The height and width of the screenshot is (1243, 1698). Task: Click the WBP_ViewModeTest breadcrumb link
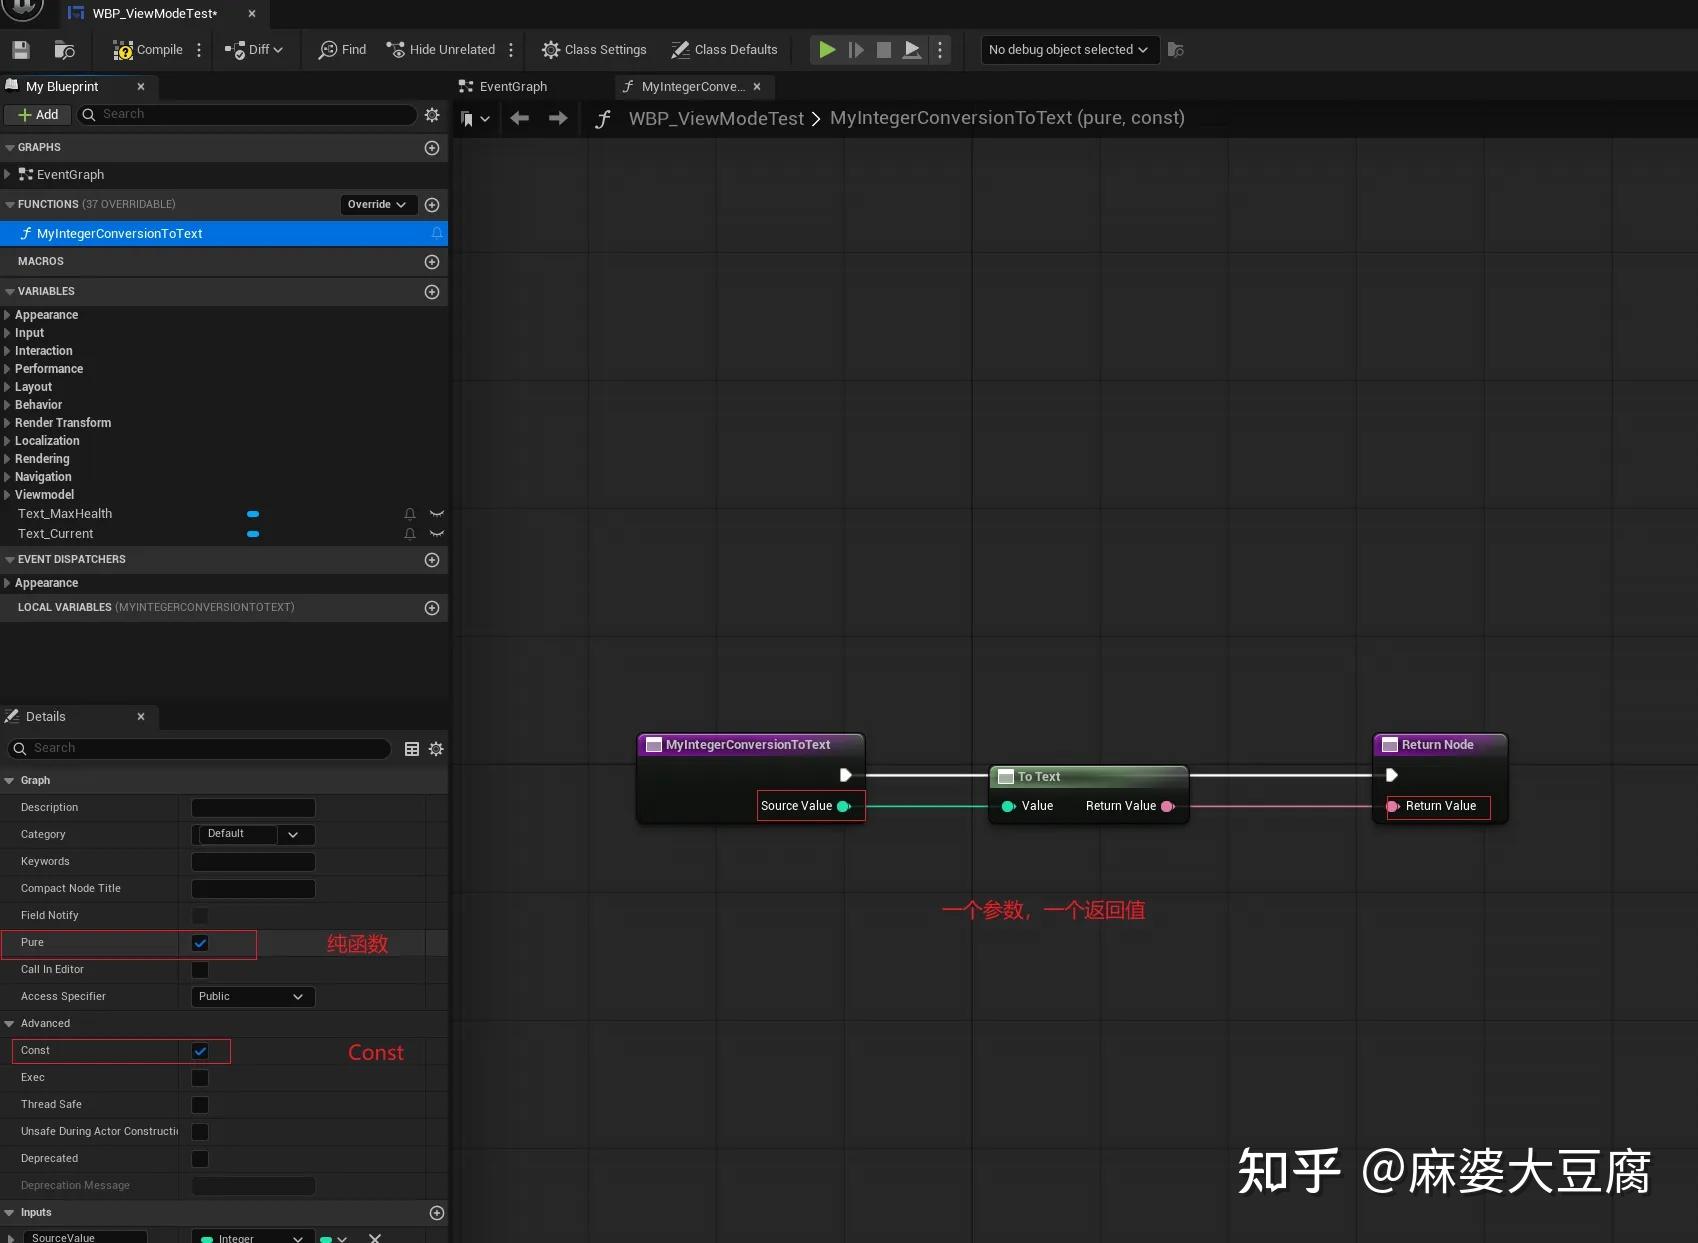pos(716,118)
